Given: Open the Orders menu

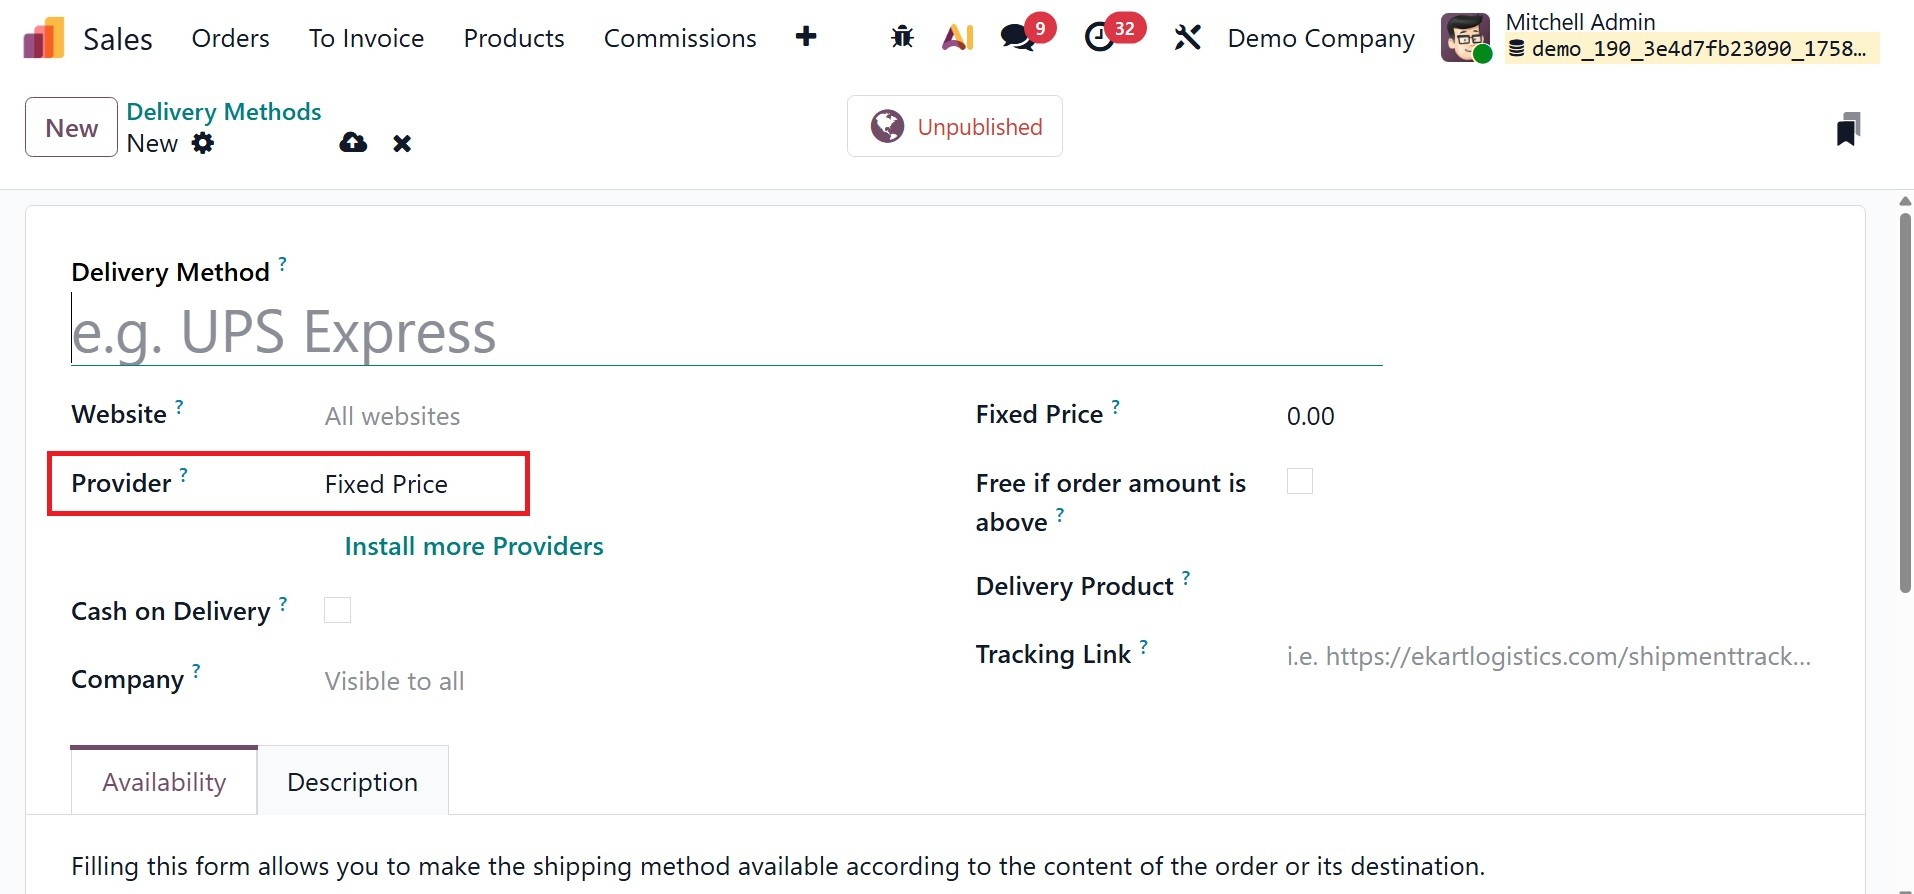Looking at the screenshot, I should [230, 38].
